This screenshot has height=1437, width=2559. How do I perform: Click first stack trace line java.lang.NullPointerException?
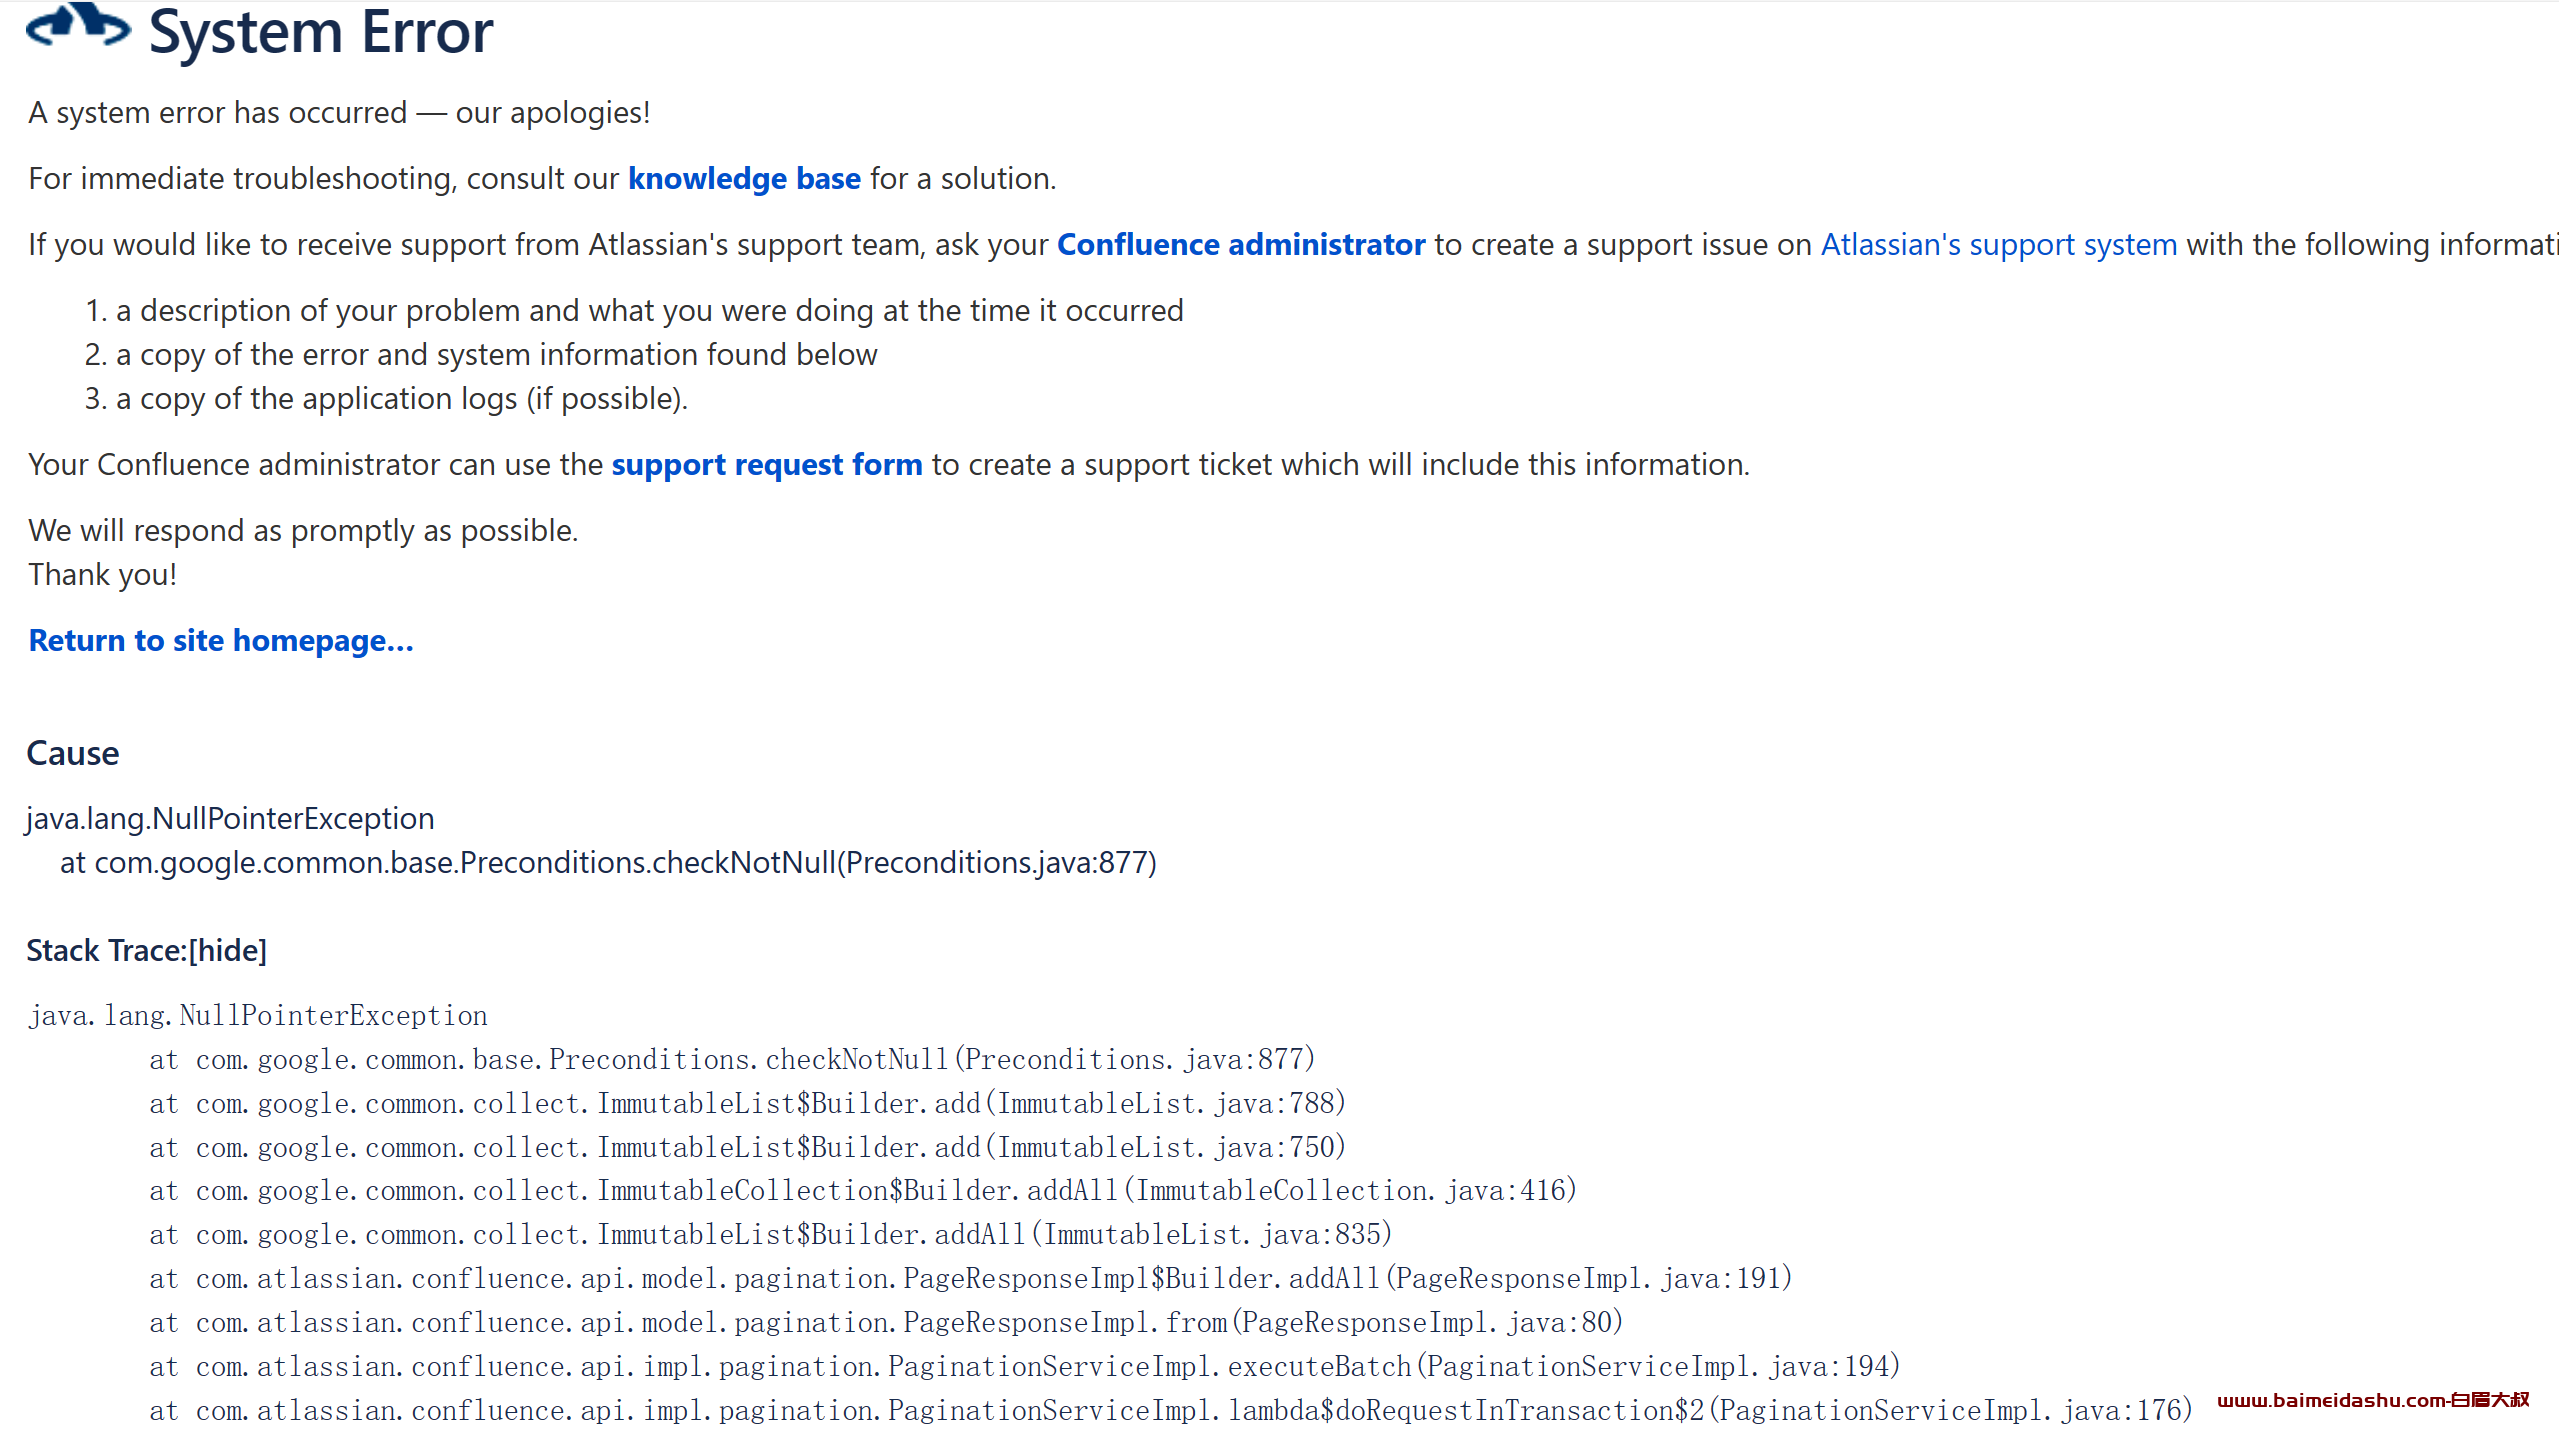click(x=258, y=1016)
